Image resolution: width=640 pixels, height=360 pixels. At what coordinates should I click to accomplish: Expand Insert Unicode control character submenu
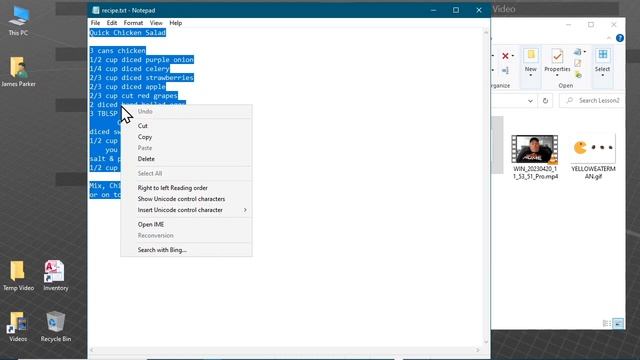pos(186,210)
